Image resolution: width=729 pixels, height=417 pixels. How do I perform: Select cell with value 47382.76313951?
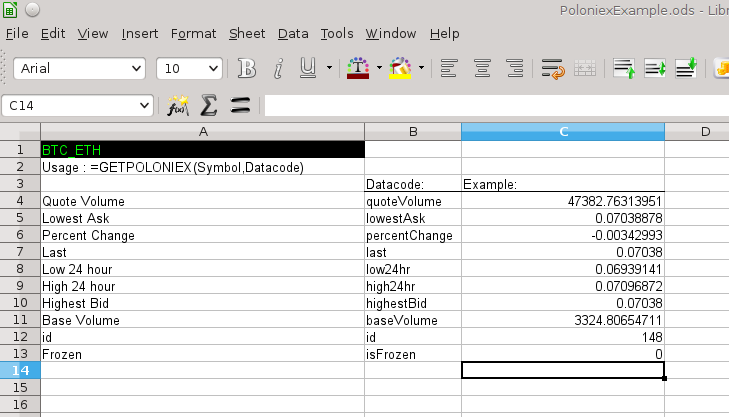[x=563, y=201]
